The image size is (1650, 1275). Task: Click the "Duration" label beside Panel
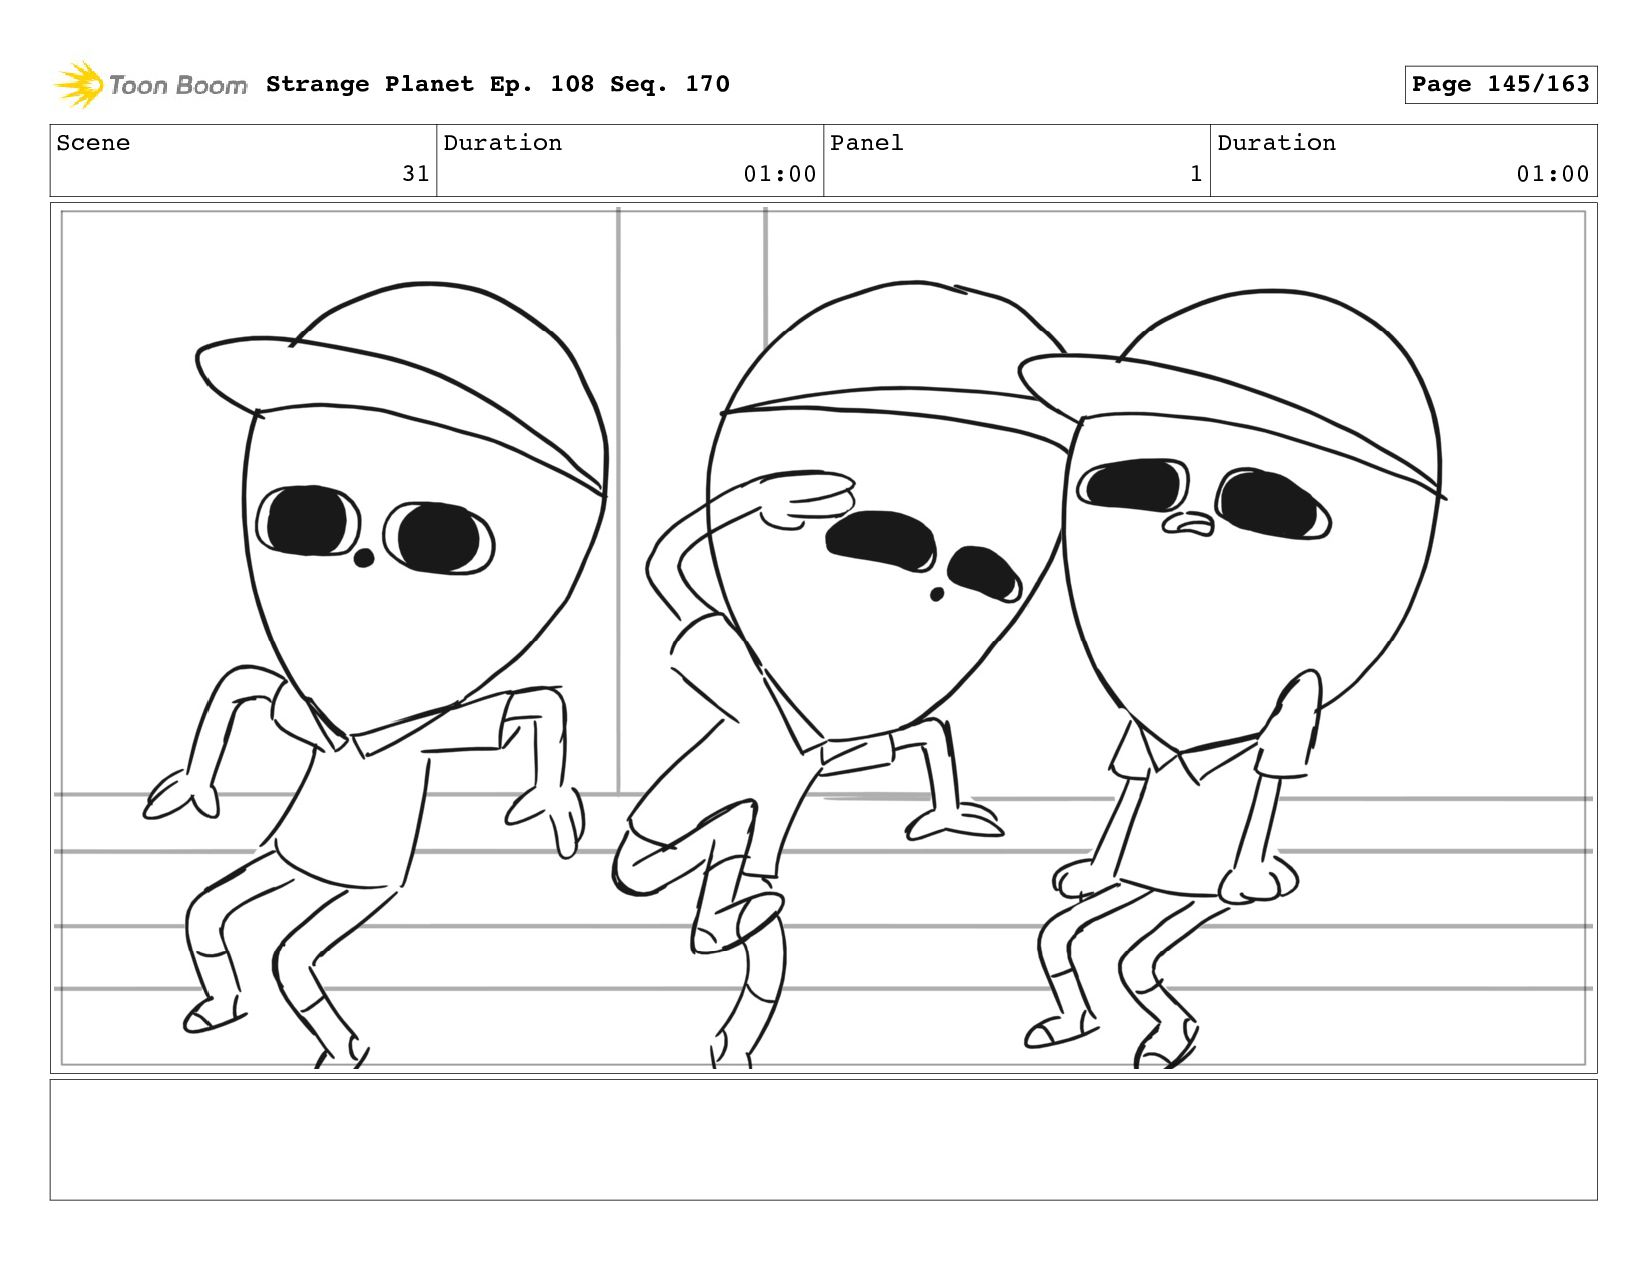click(1277, 143)
